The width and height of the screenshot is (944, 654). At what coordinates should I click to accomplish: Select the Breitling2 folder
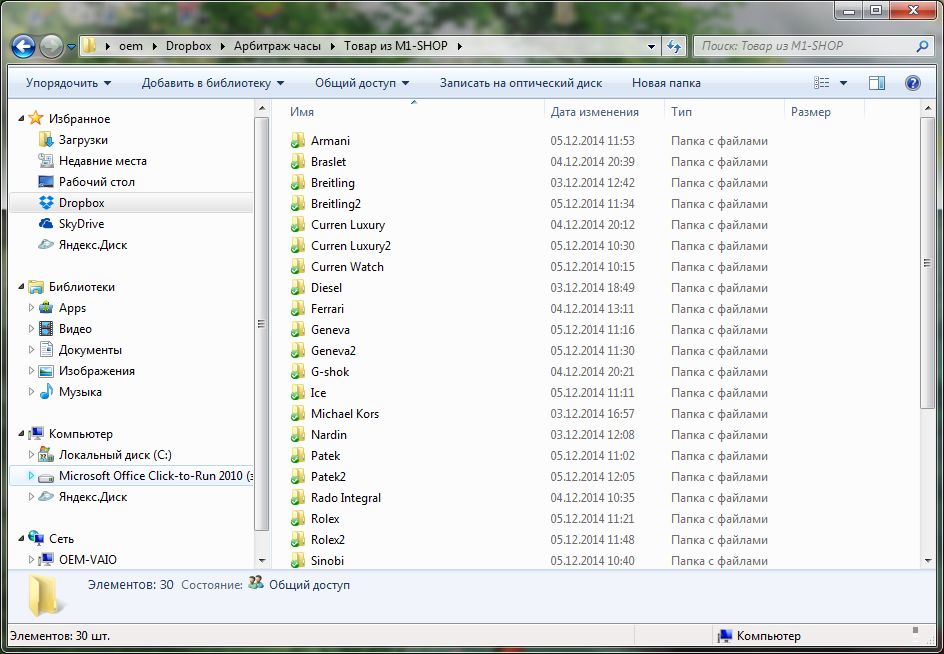(x=335, y=204)
